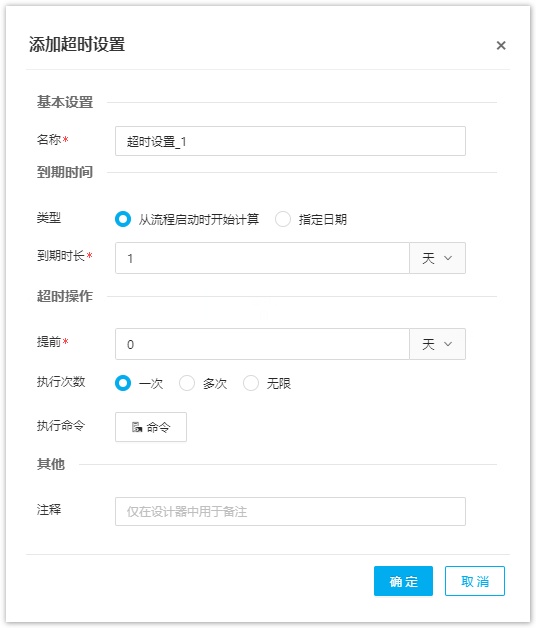This screenshot has height=628, width=536.
Task: Confirm with the 确定 button
Action: [x=403, y=581]
